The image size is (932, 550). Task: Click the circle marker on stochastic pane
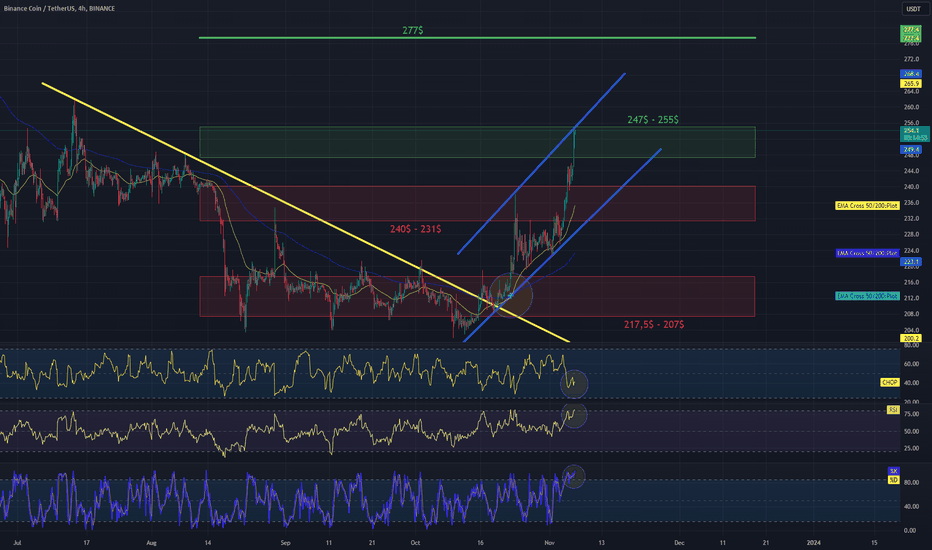click(574, 476)
